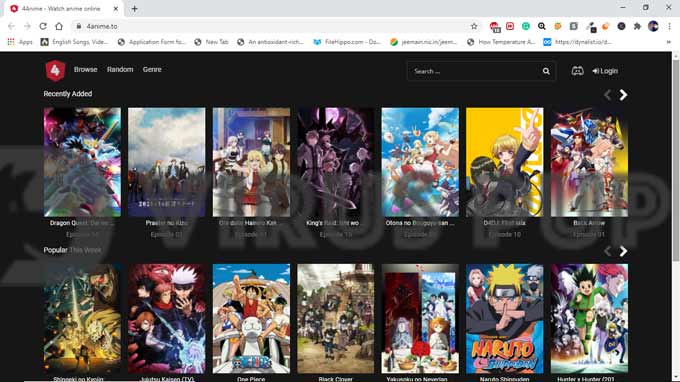Open the Application Form bookmark
Viewport: 680px width, 382px height.
(x=151, y=42)
